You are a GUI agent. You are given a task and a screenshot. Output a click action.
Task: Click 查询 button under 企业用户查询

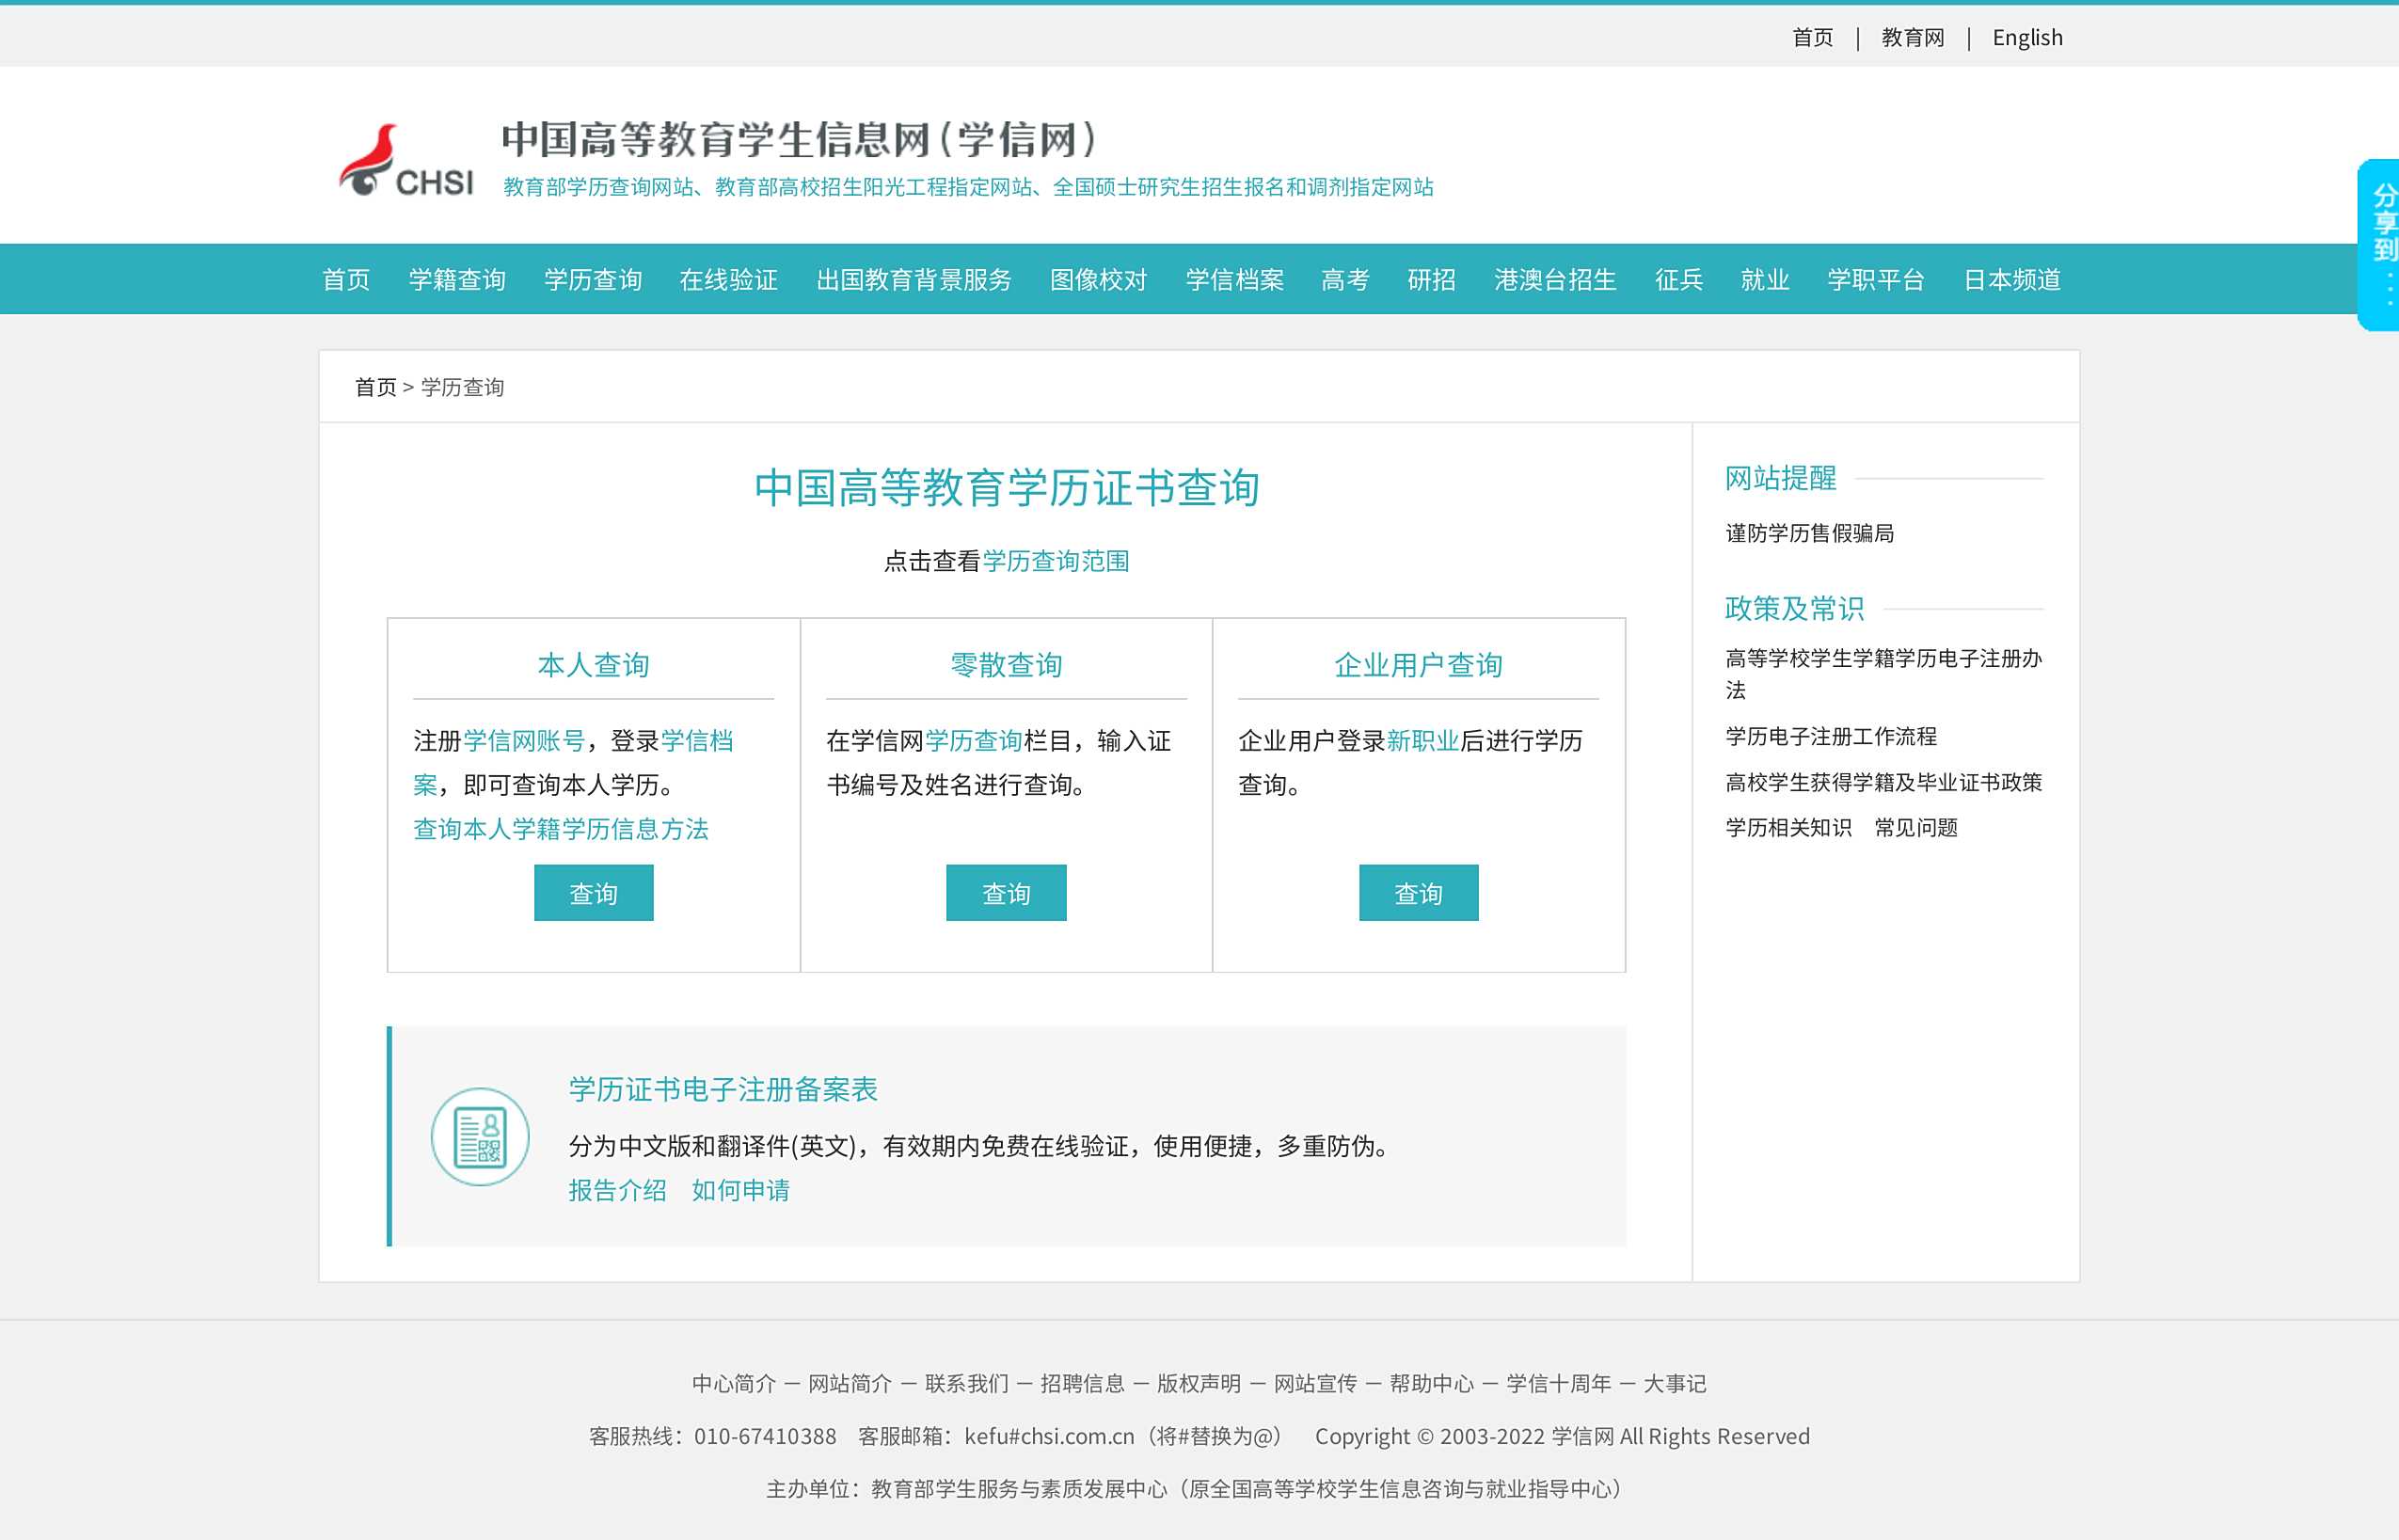coord(1417,893)
